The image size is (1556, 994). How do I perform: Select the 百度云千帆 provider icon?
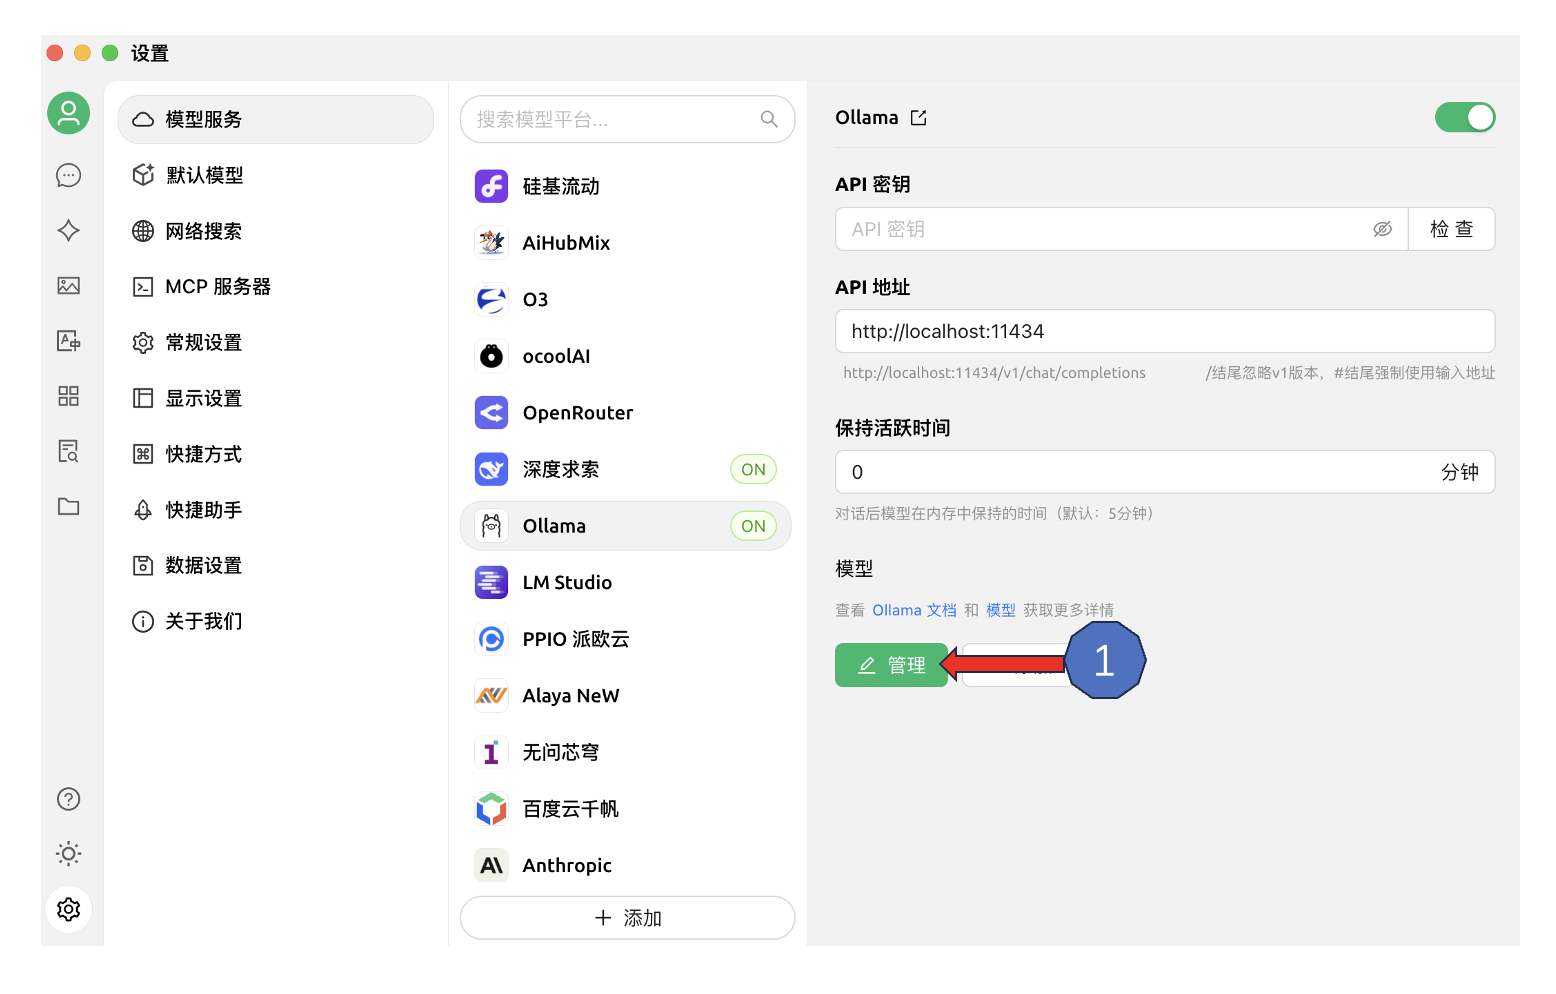(491, 809)
